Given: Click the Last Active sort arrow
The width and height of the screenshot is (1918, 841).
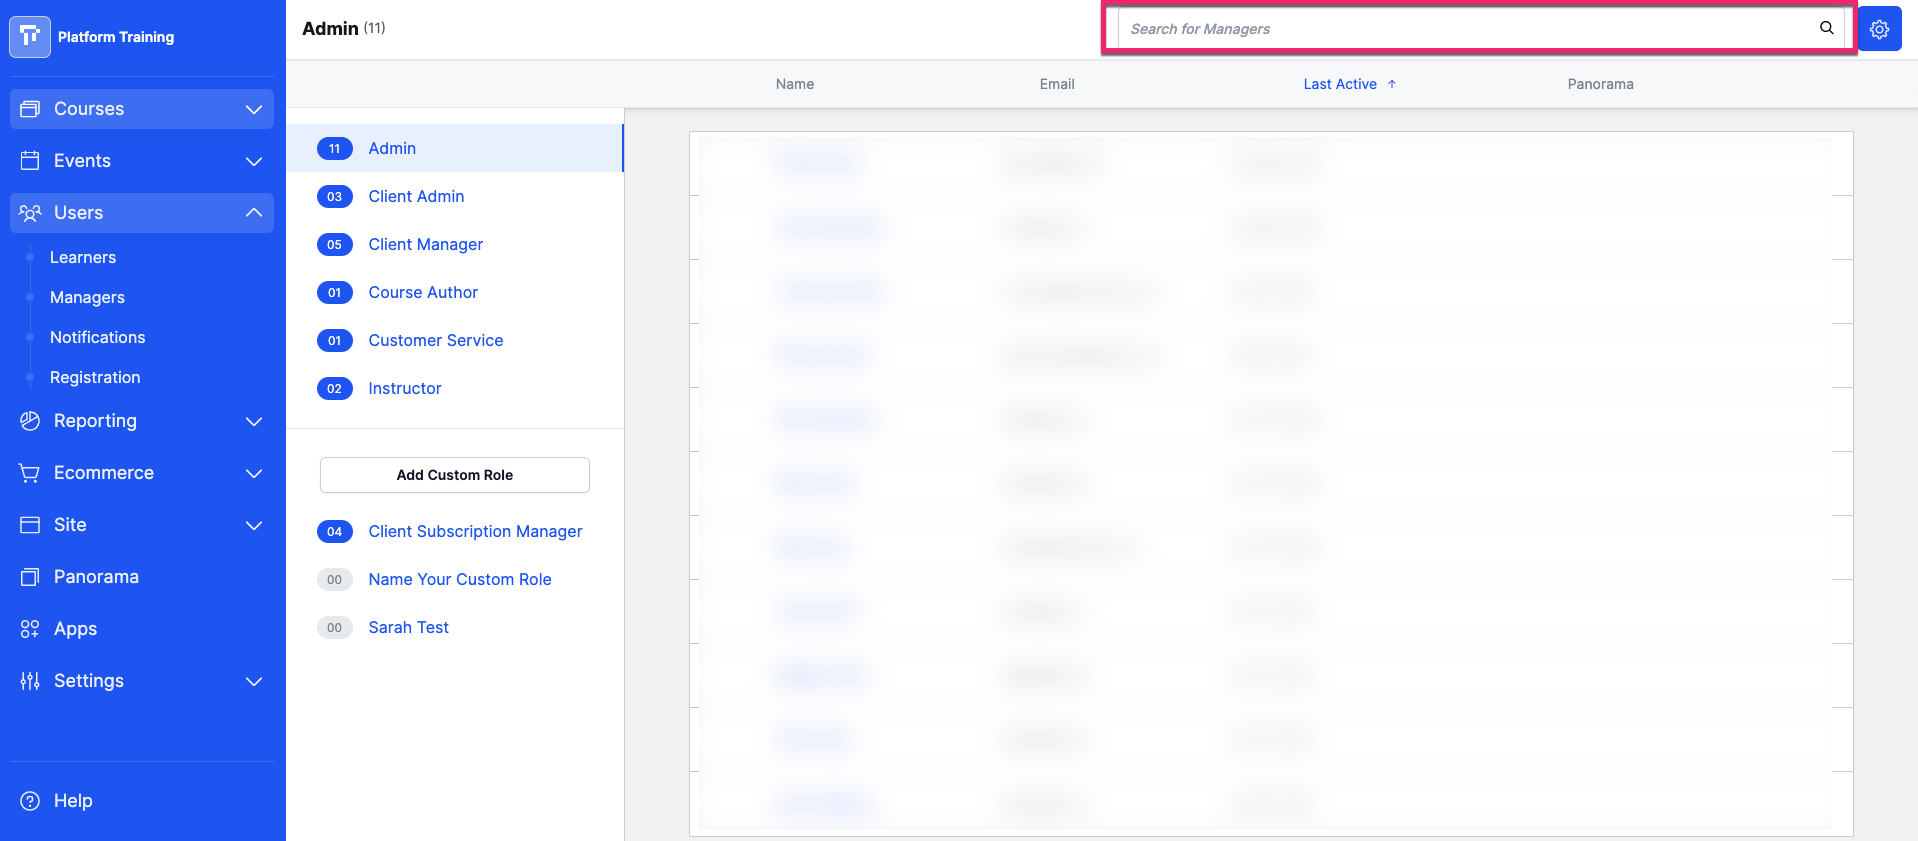Looking at the screenshot, I should point(1391,84).
